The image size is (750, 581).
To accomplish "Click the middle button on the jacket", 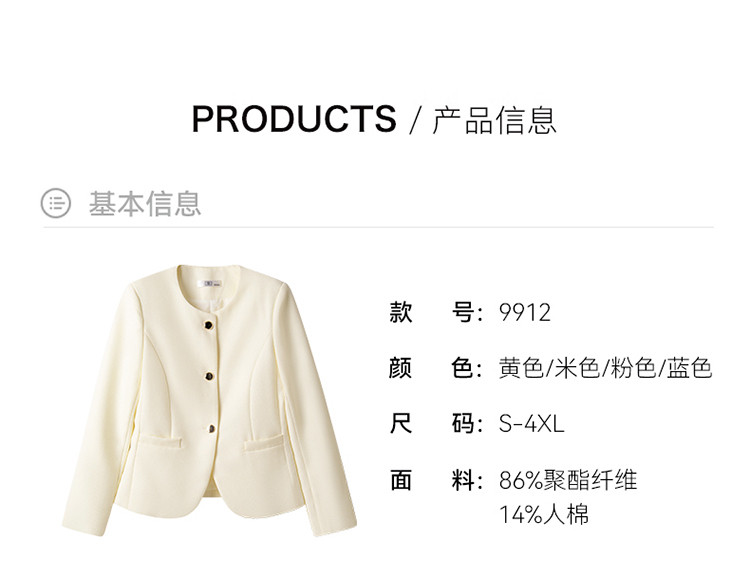I will [x=210, y=377].
